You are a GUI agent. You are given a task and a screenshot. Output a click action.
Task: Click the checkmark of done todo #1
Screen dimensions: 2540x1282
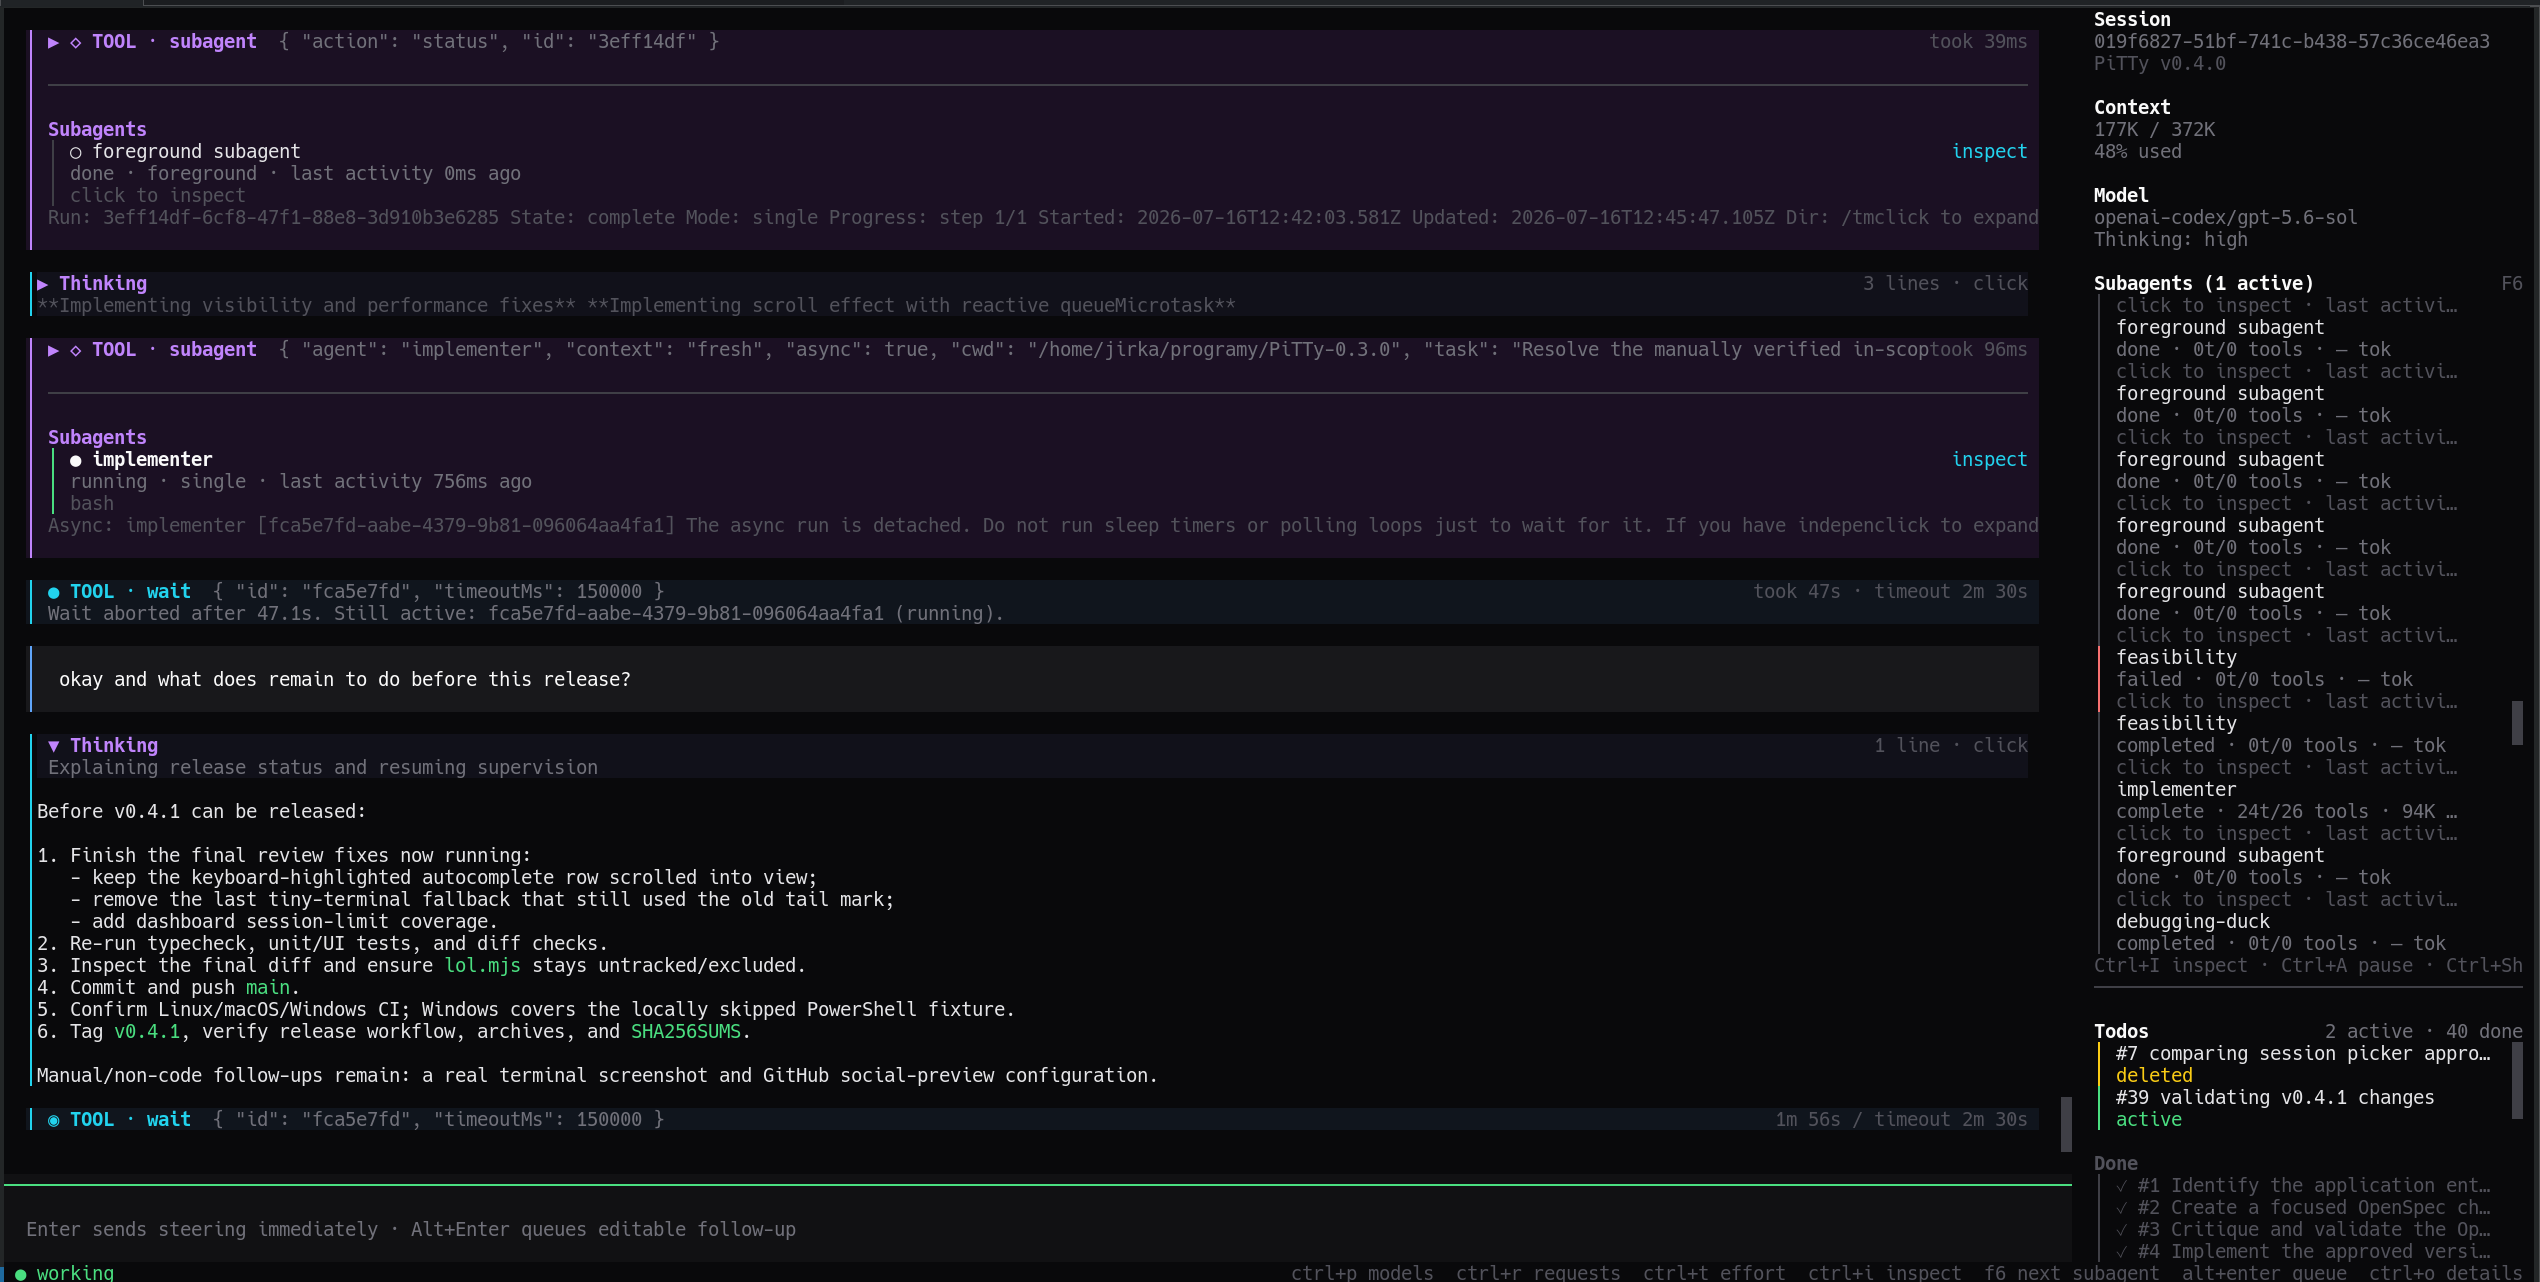pos(2121,1186)
